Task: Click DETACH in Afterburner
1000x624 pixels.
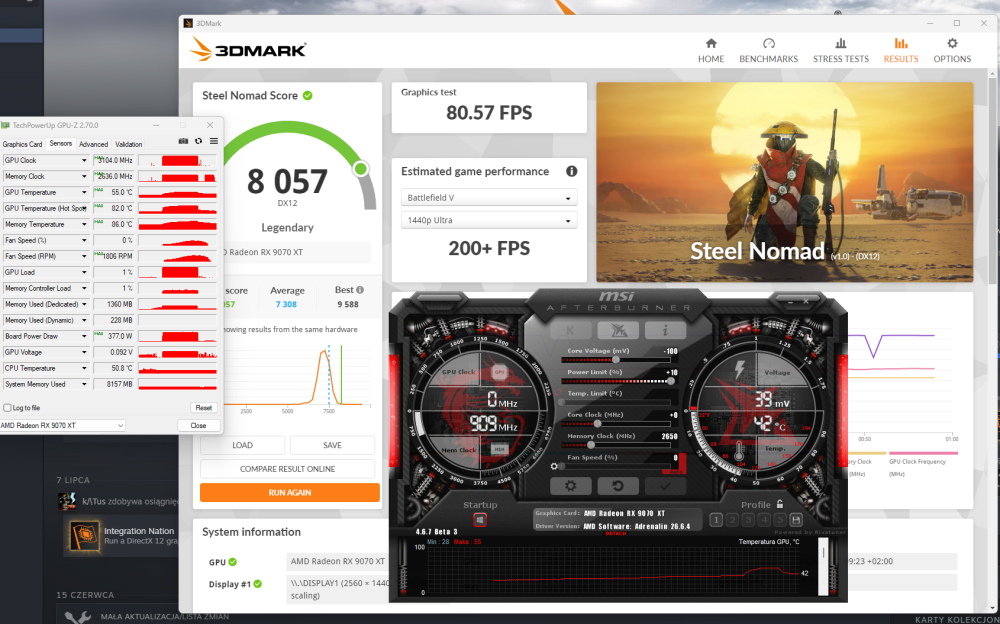Action: pos(615,533)
